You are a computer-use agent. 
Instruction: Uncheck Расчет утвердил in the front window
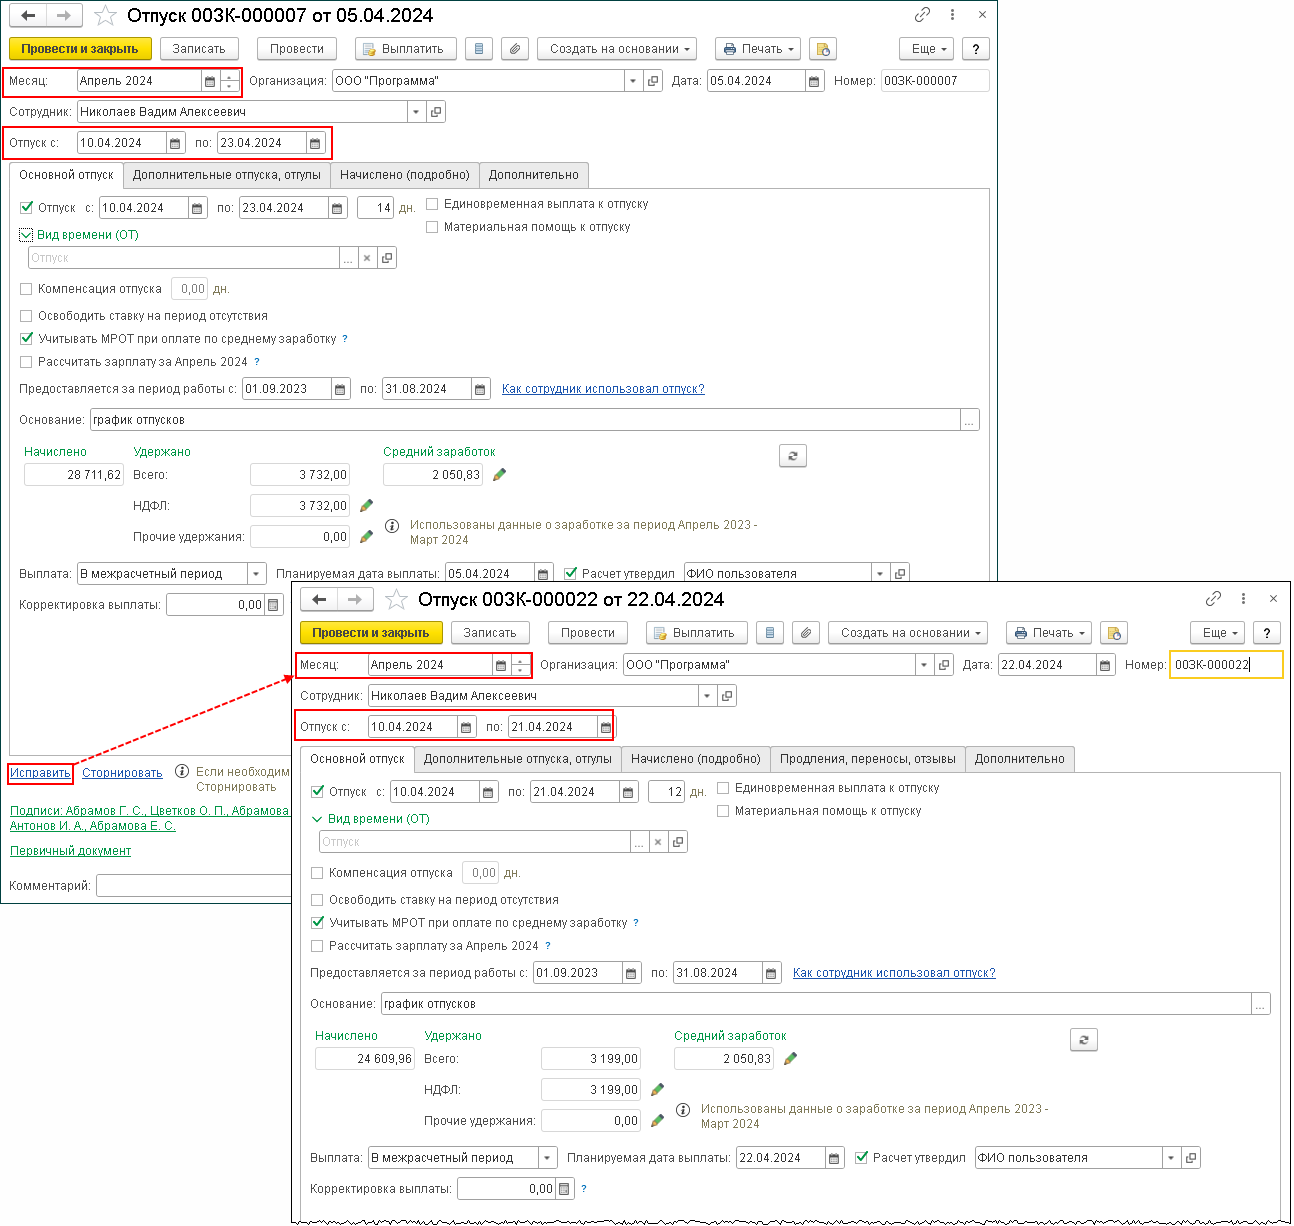862,1158
